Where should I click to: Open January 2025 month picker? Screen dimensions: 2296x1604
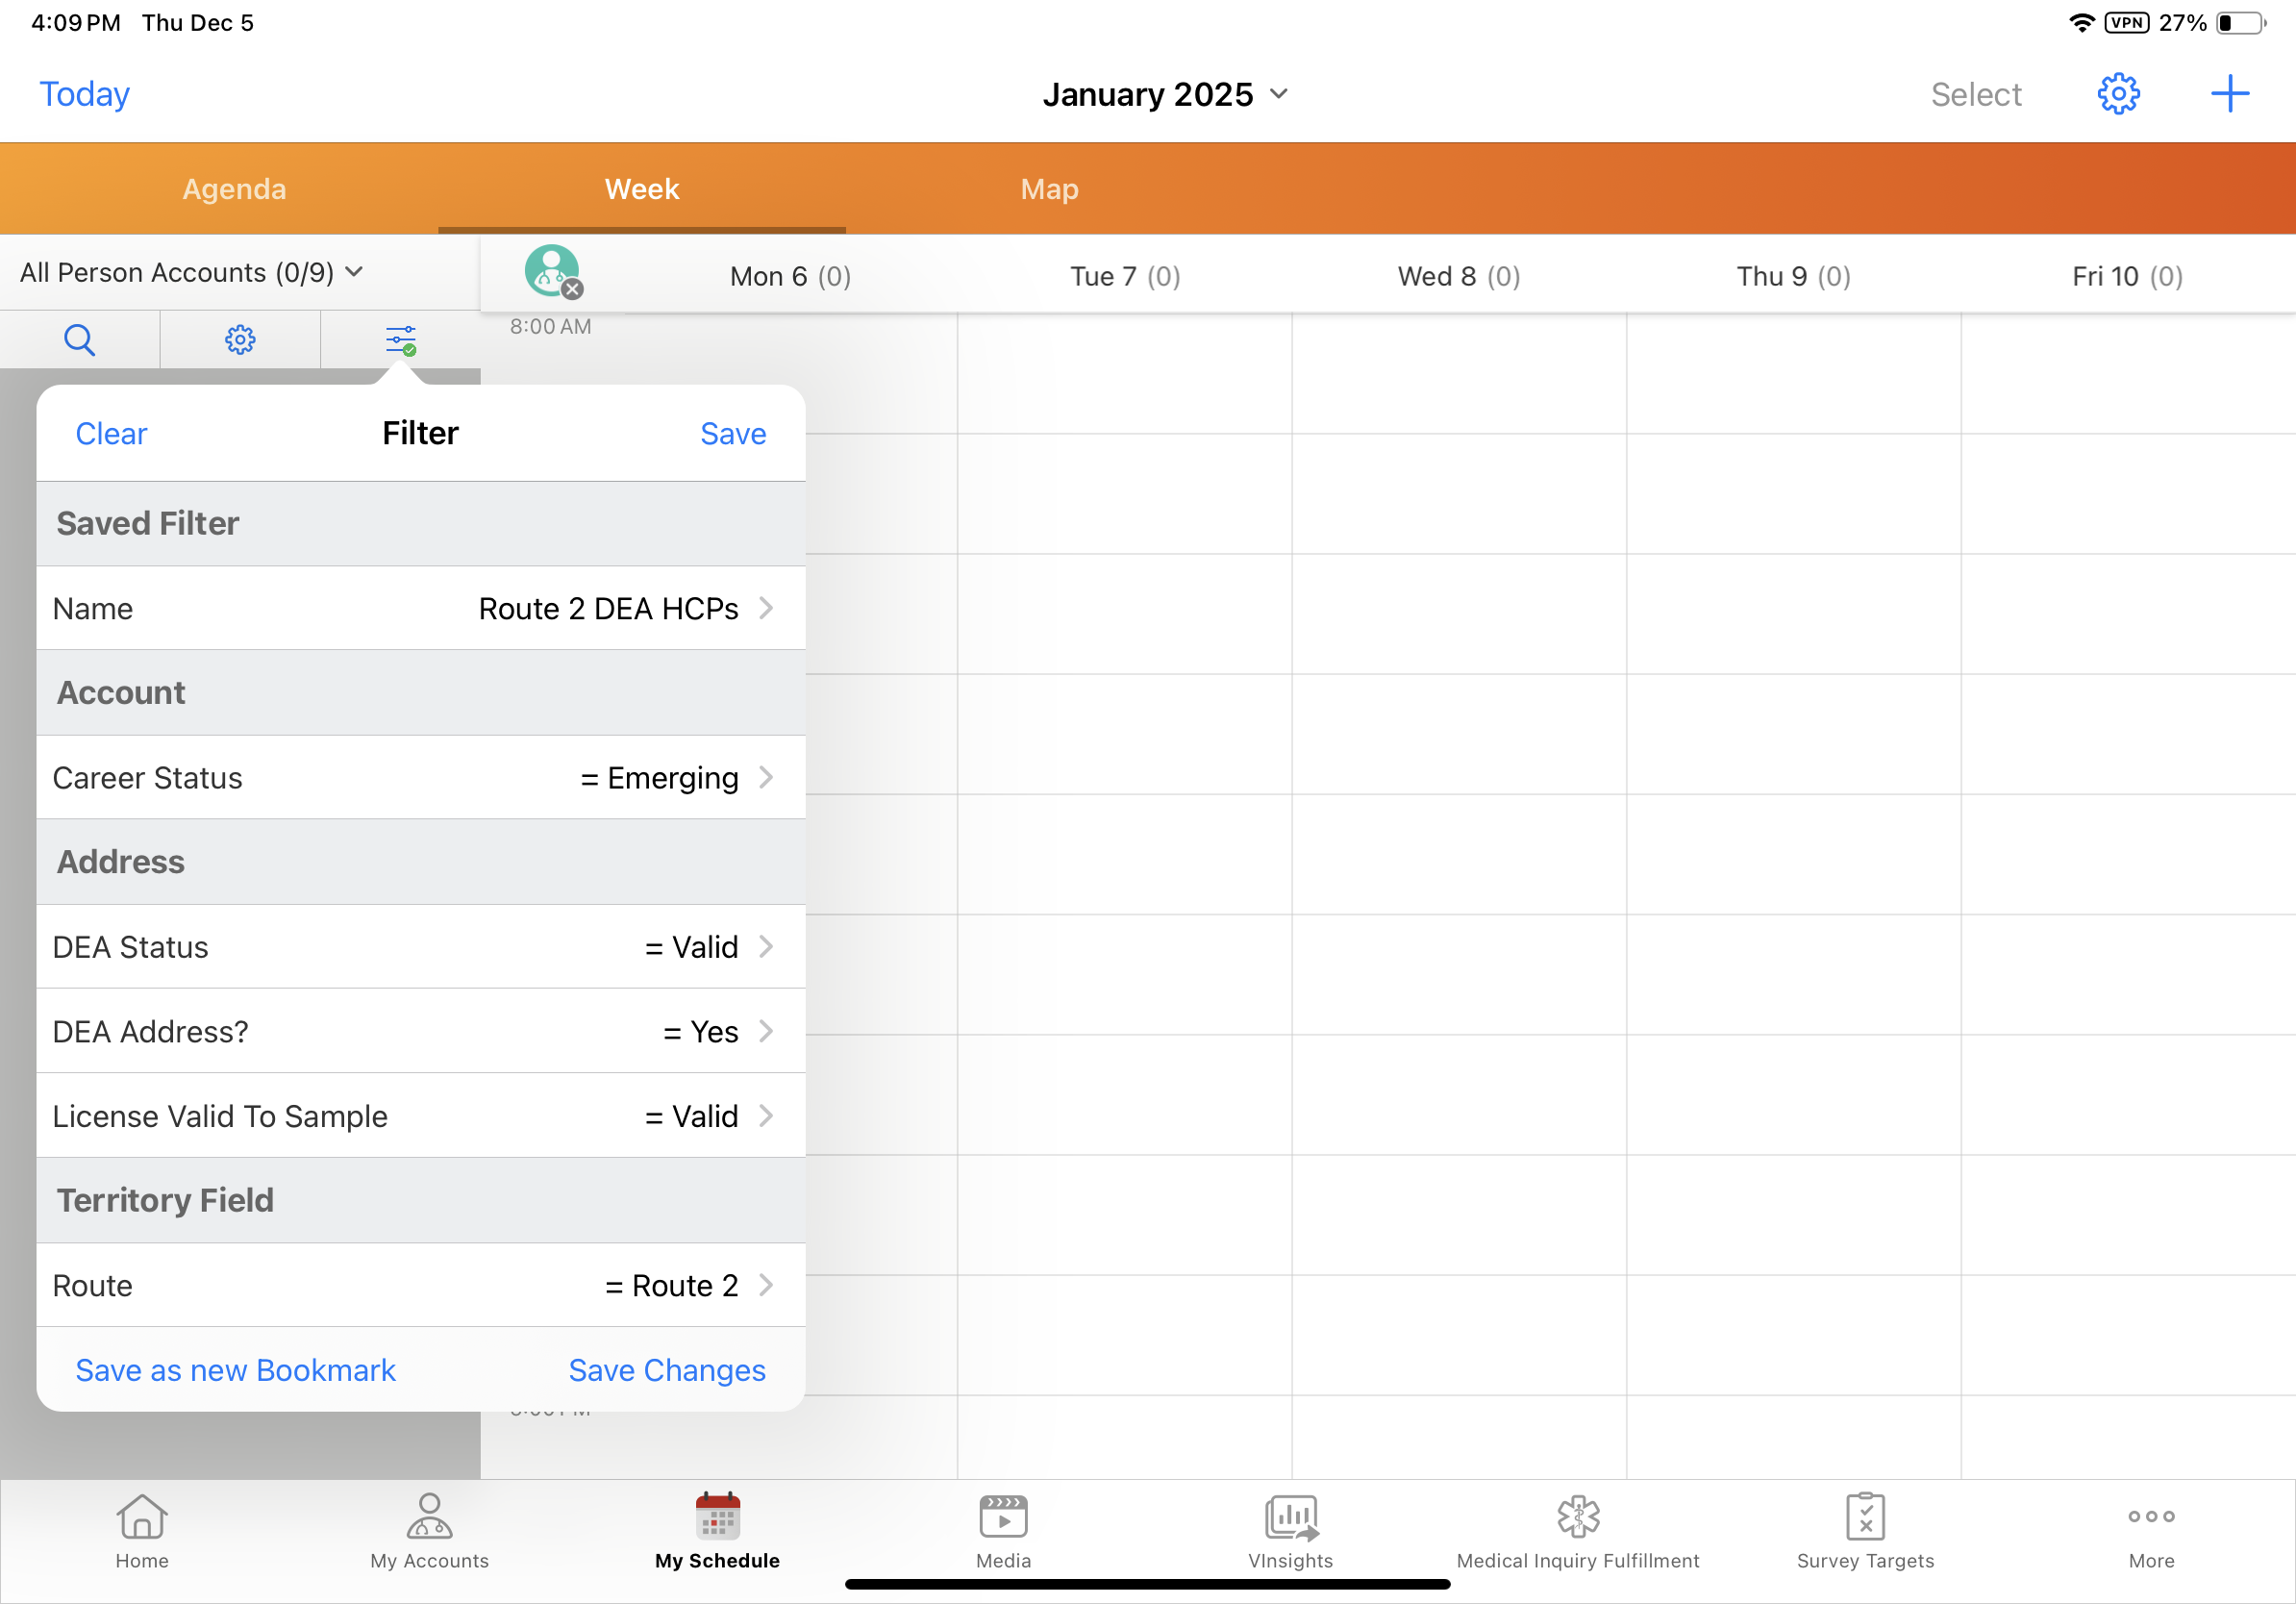click(1164, 94)
